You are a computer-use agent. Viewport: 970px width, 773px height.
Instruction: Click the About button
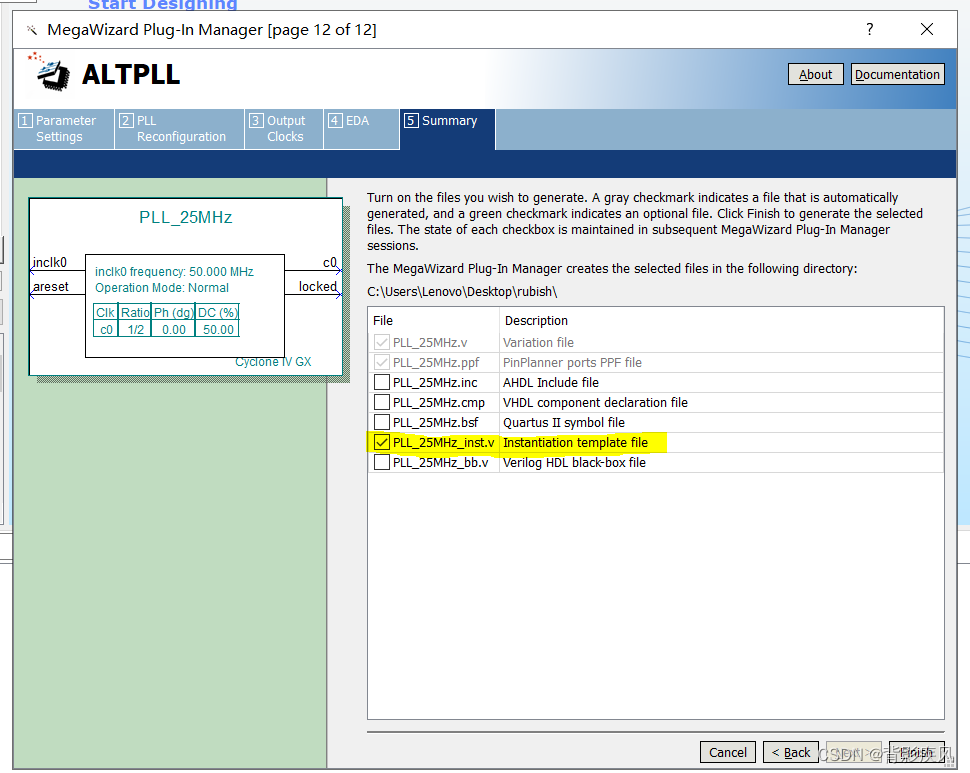[815, 74]
